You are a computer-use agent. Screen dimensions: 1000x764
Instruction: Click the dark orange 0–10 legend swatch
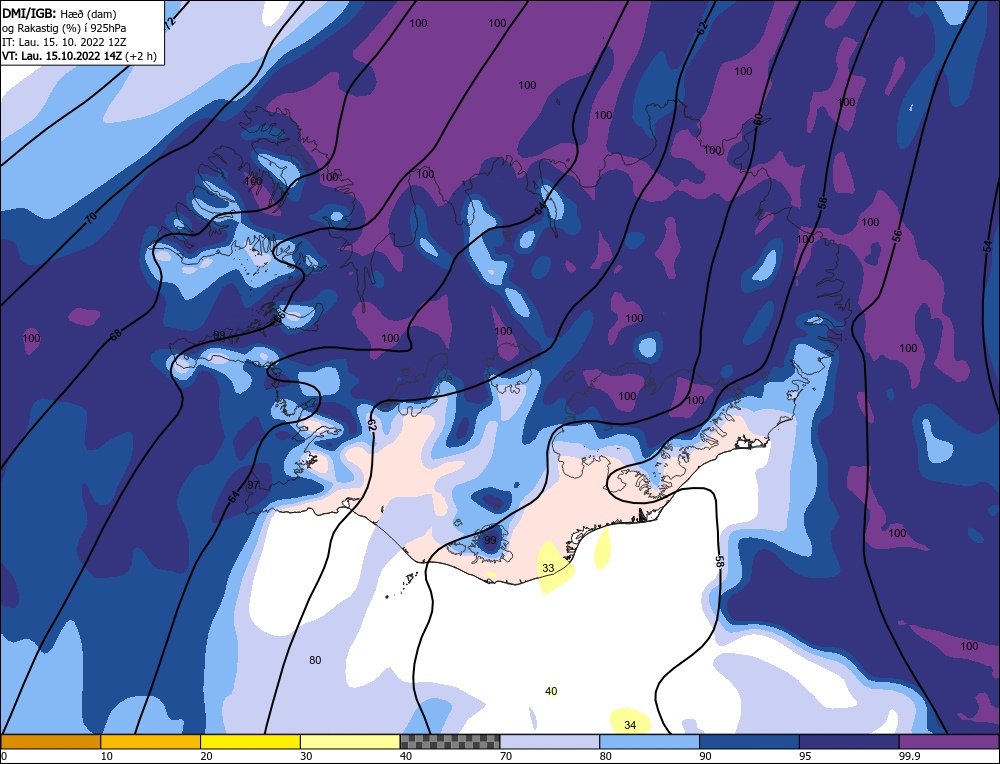click(x=51, y=741)
